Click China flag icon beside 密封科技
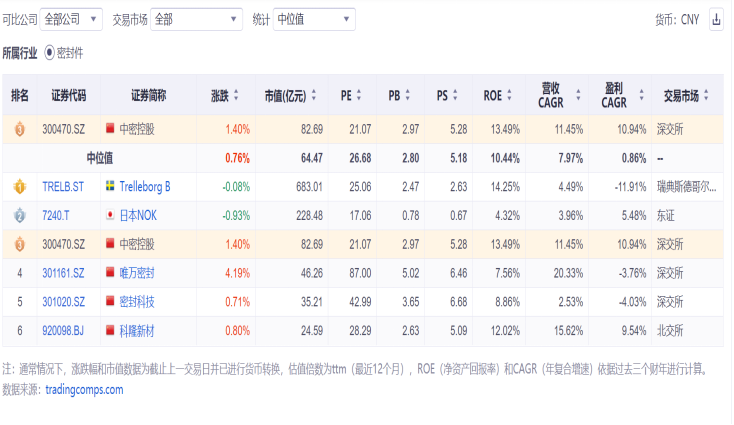 110,301
